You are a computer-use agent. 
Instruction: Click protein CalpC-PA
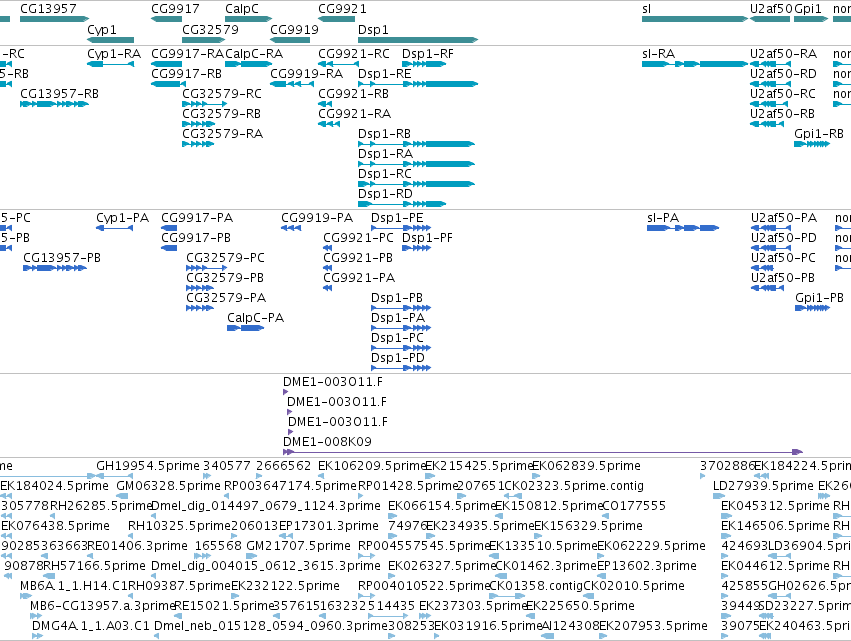[x=245, y=328]
